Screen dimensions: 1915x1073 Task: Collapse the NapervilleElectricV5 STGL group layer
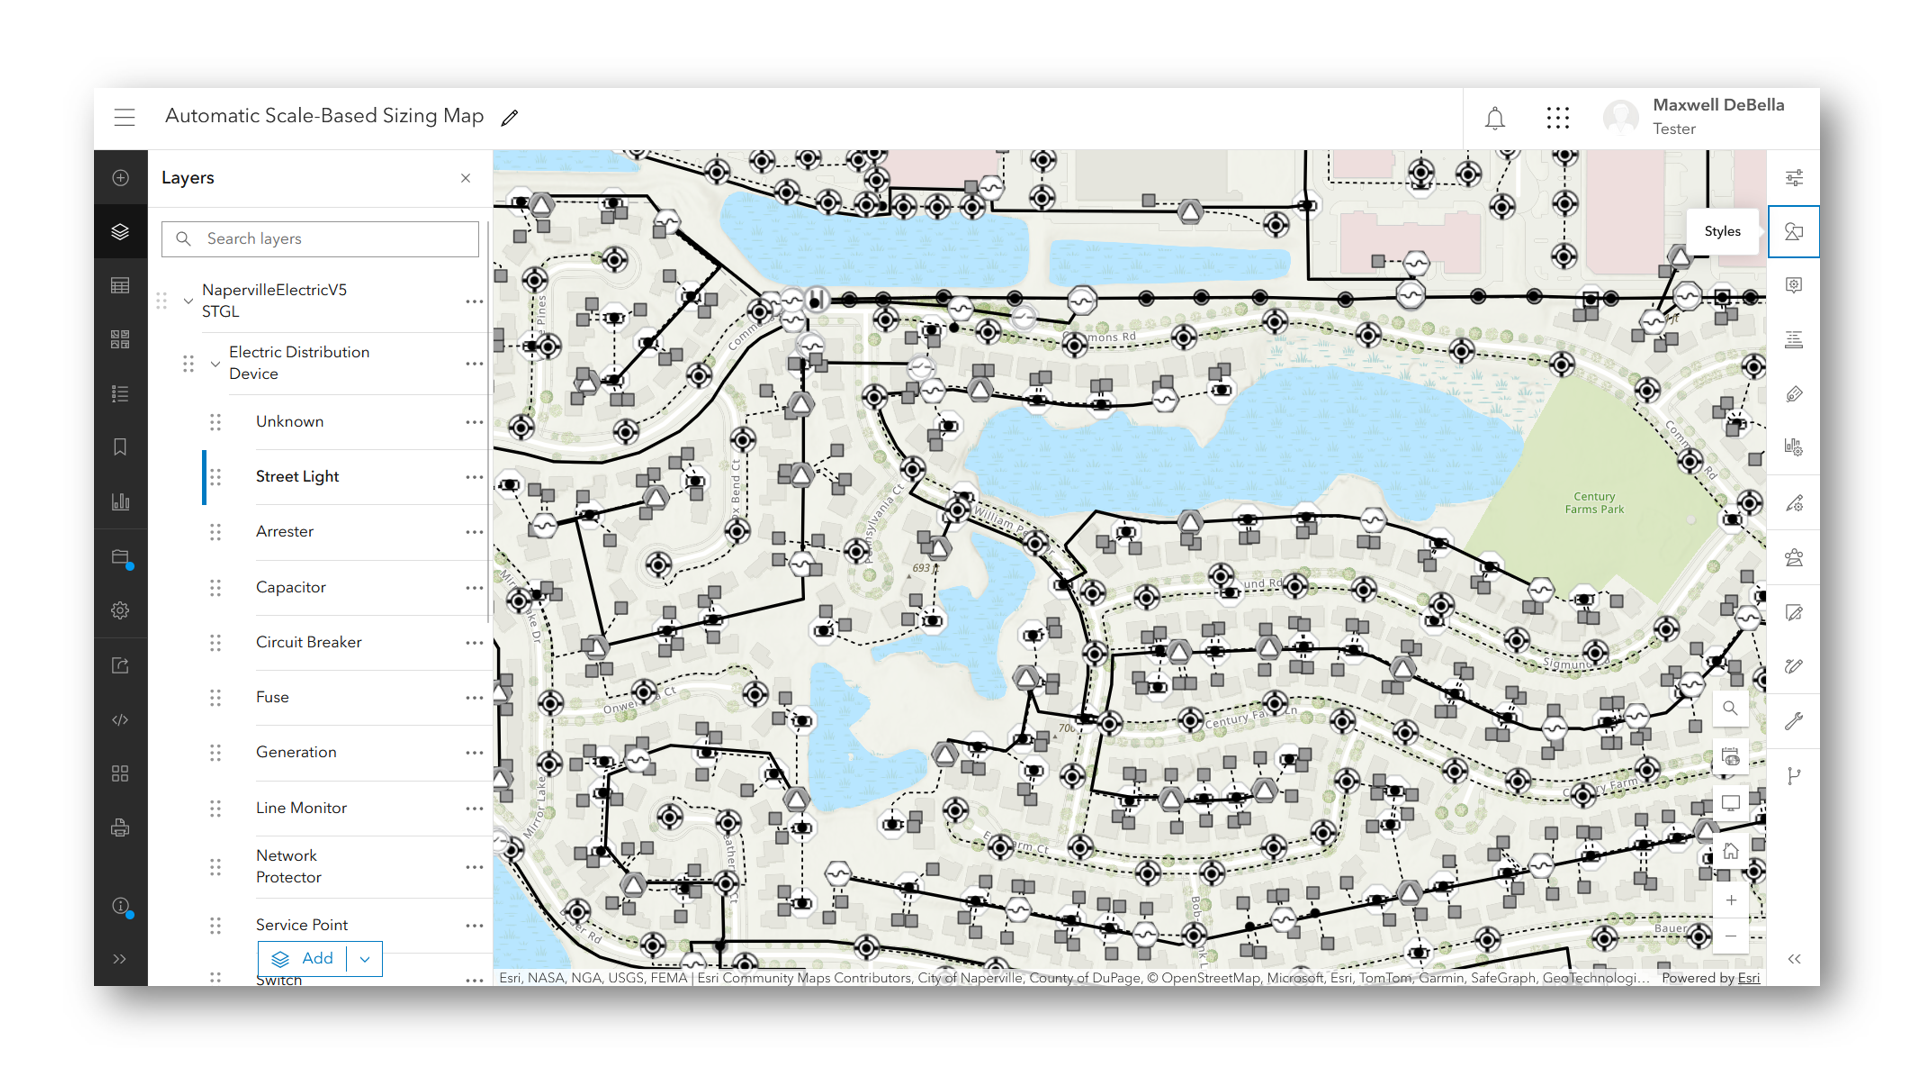coord(188,300)
